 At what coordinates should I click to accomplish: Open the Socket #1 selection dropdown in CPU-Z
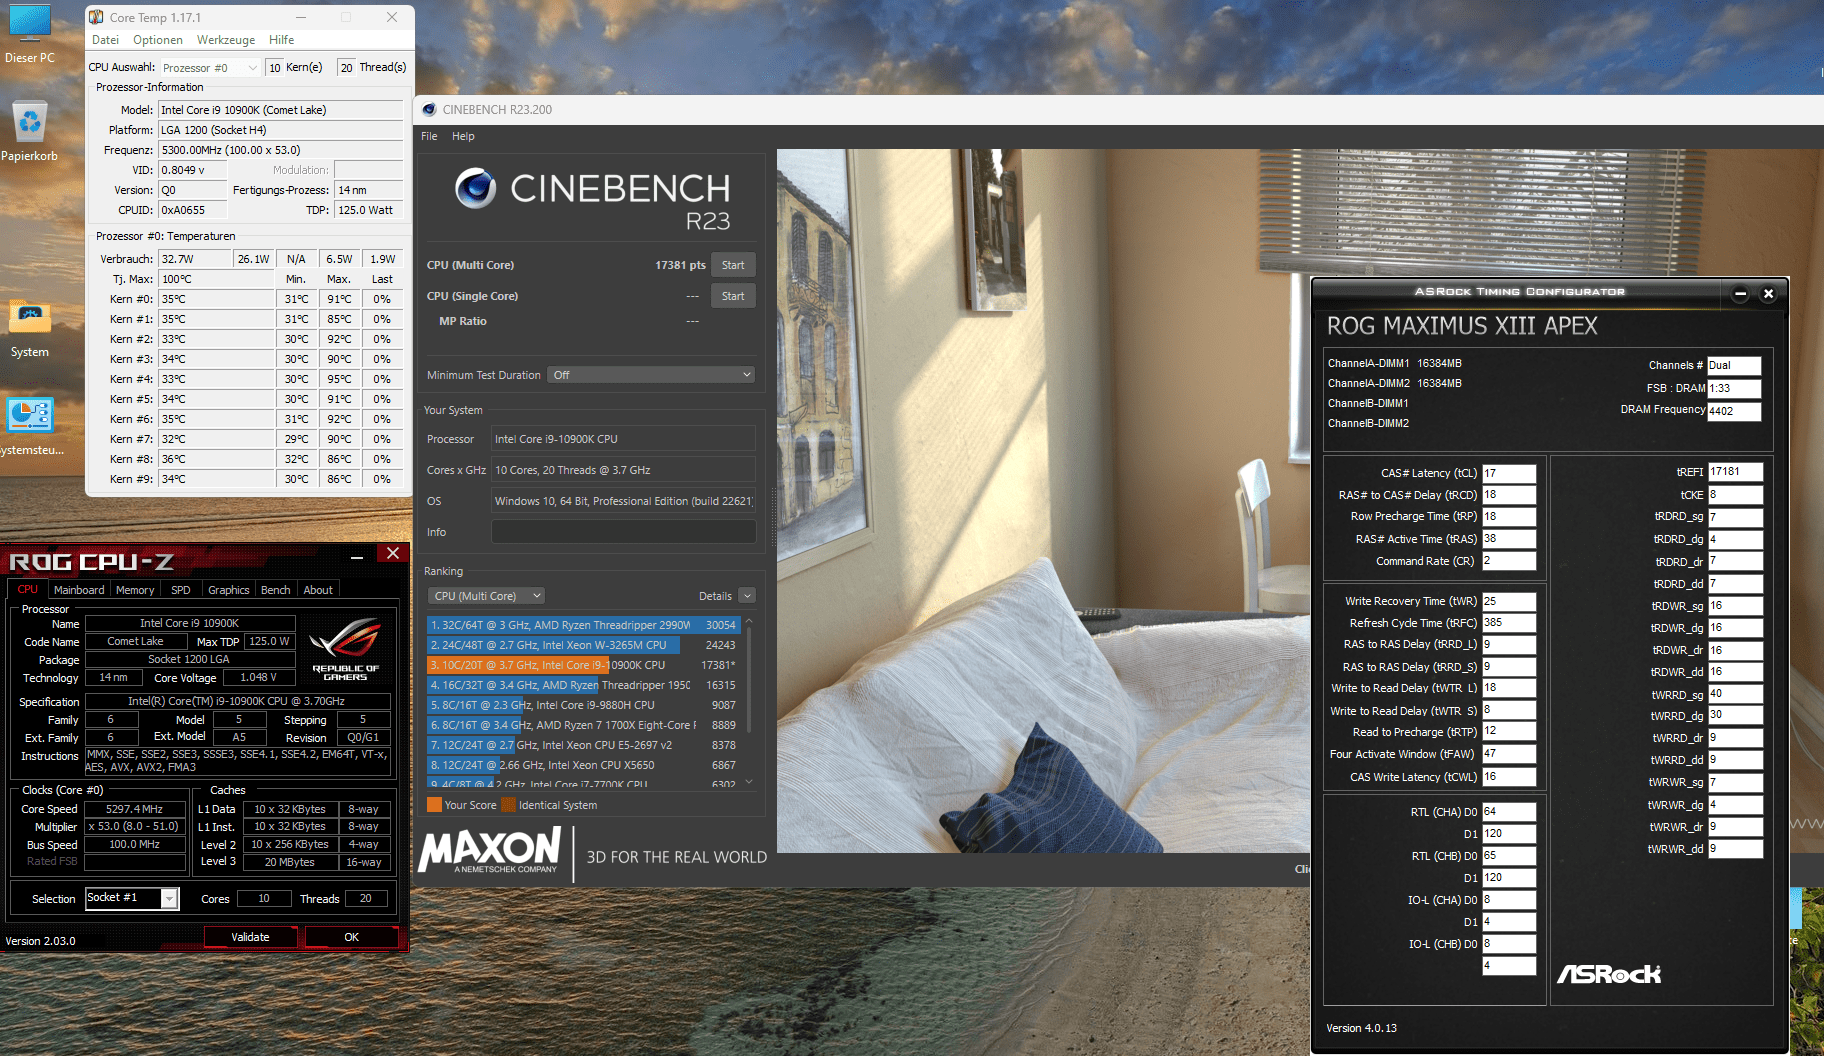[132, 898]
